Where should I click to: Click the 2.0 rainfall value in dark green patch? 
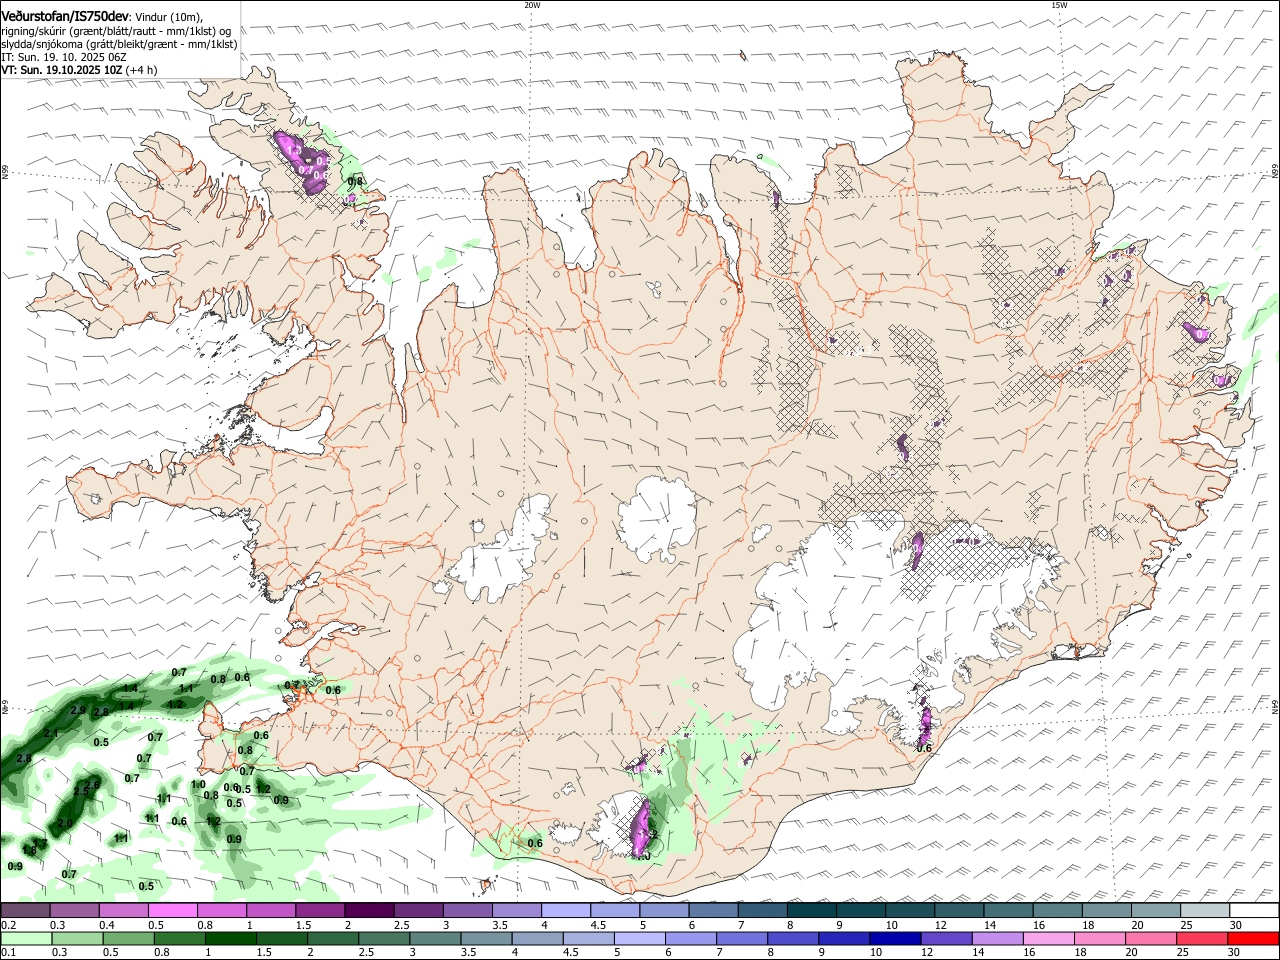tap(65, 823)
